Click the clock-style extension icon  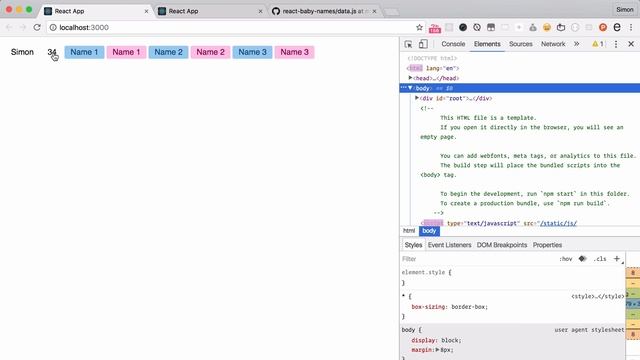477,27
